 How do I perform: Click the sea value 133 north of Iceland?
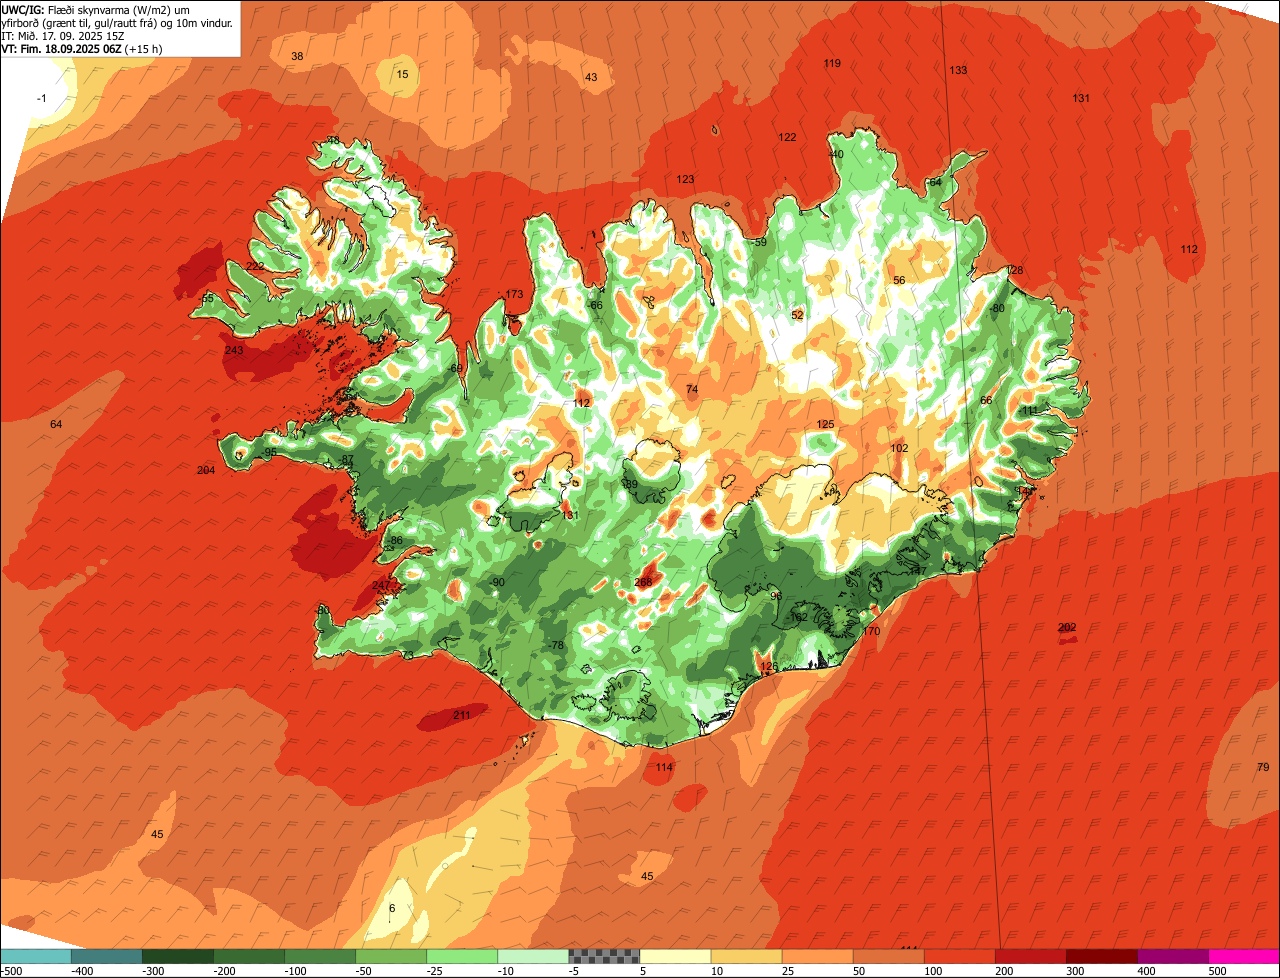(958, 70)
